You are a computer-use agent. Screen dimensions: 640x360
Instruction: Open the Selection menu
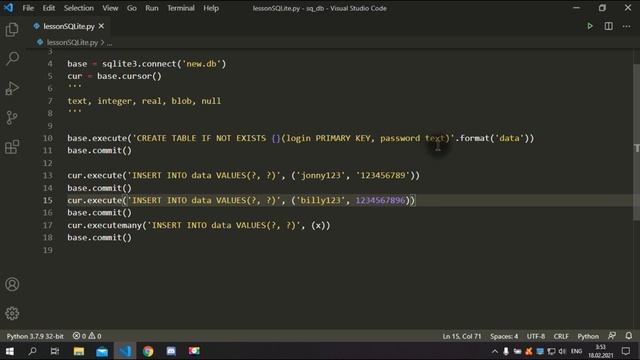78,8
